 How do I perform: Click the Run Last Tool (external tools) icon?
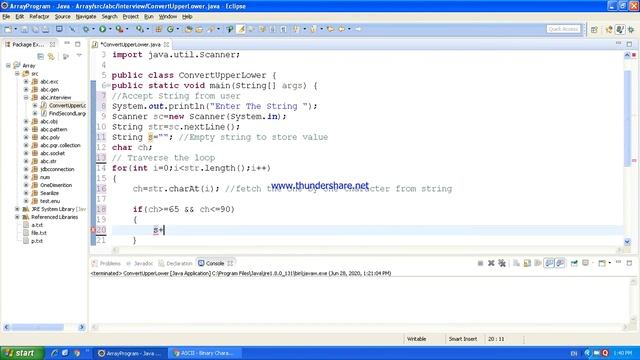pyautogui.click(x=119, y=29)
